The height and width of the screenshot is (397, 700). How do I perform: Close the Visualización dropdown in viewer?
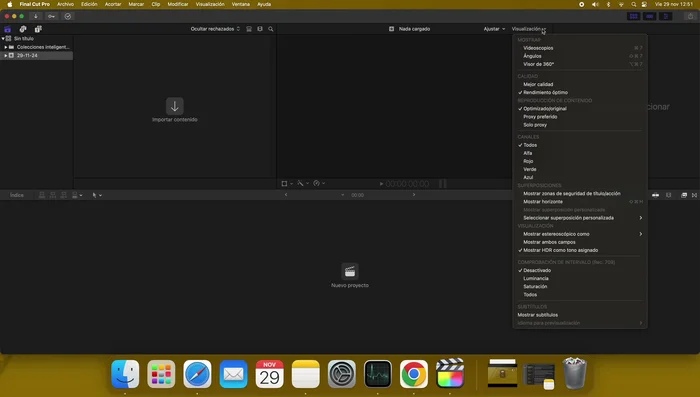[x=529, y=29]
